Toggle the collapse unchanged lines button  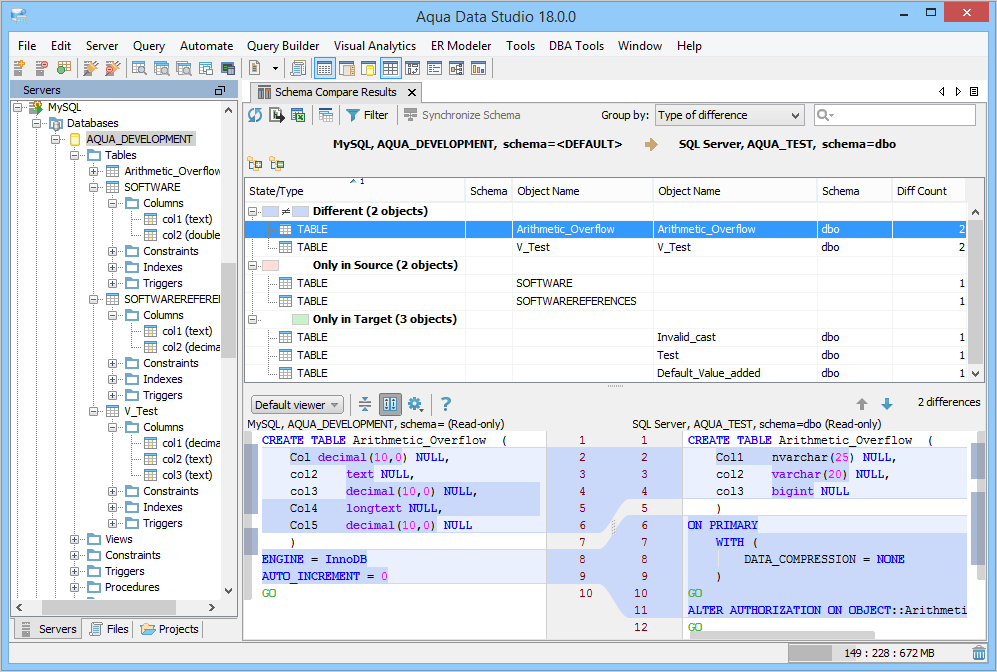(x=365, y=404)
